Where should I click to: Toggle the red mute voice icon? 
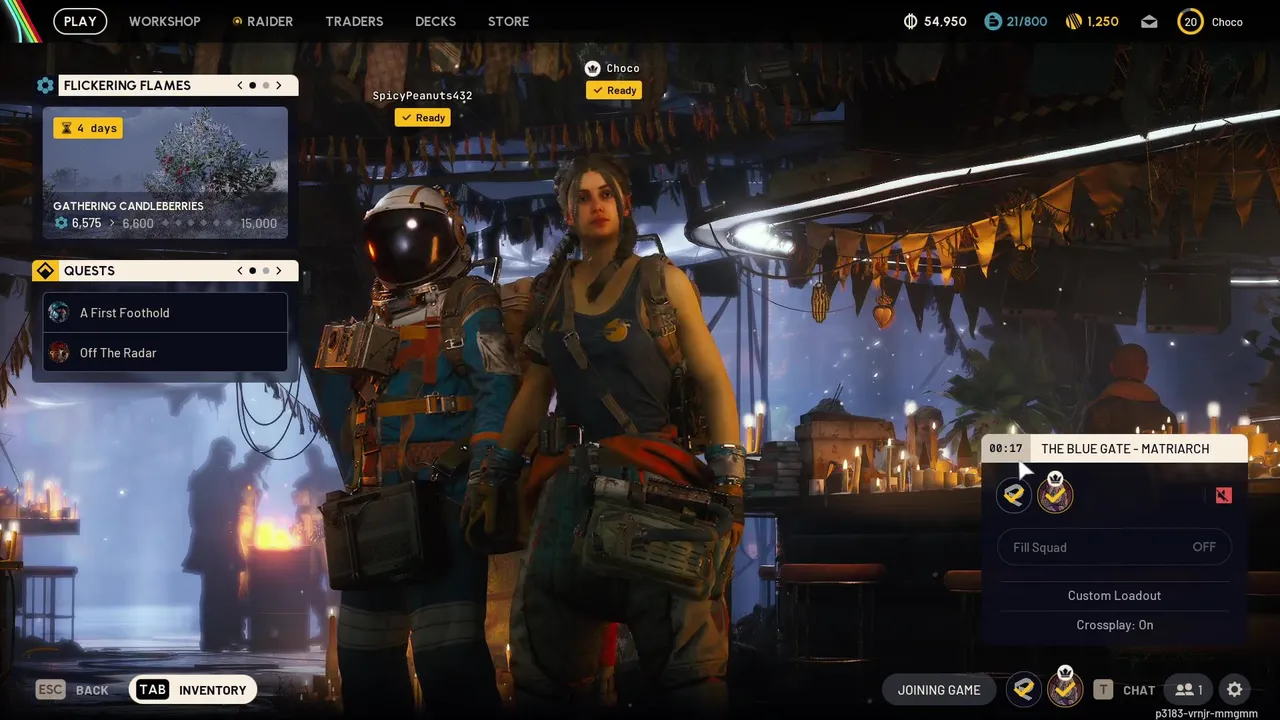pos(1223,495)
